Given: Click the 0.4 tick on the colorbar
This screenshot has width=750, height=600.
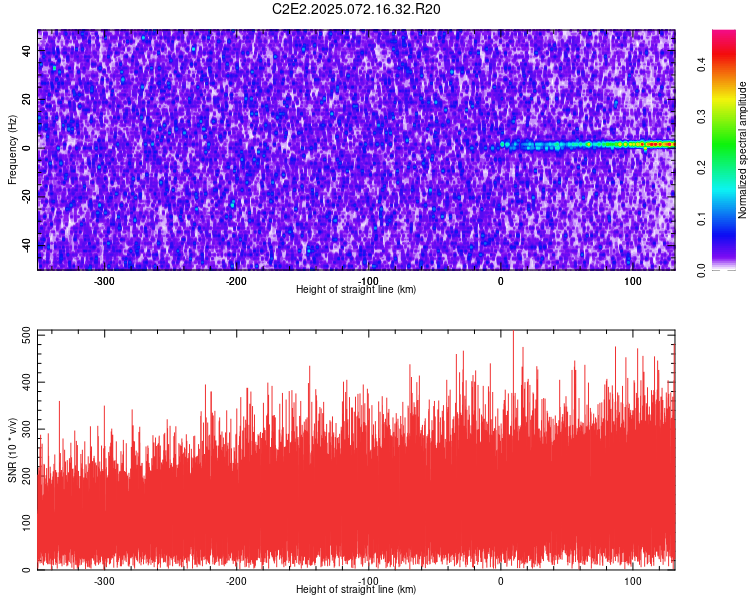Looking at the screenshot, I should tap(702, 64).
